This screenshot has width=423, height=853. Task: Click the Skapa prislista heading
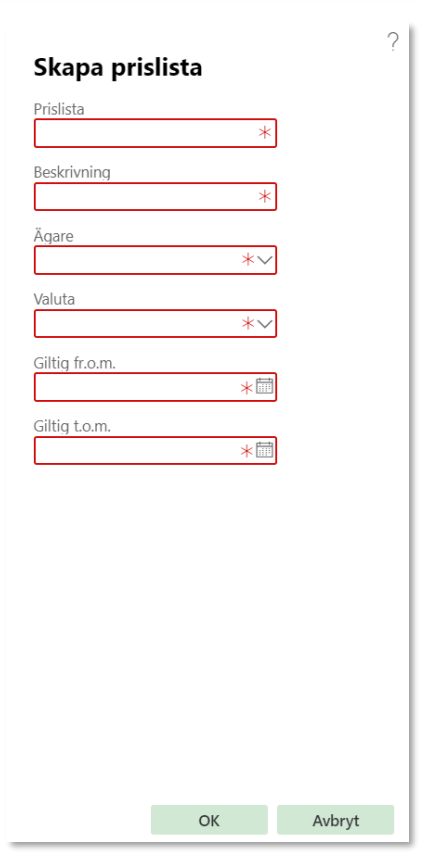coord(118,69)
